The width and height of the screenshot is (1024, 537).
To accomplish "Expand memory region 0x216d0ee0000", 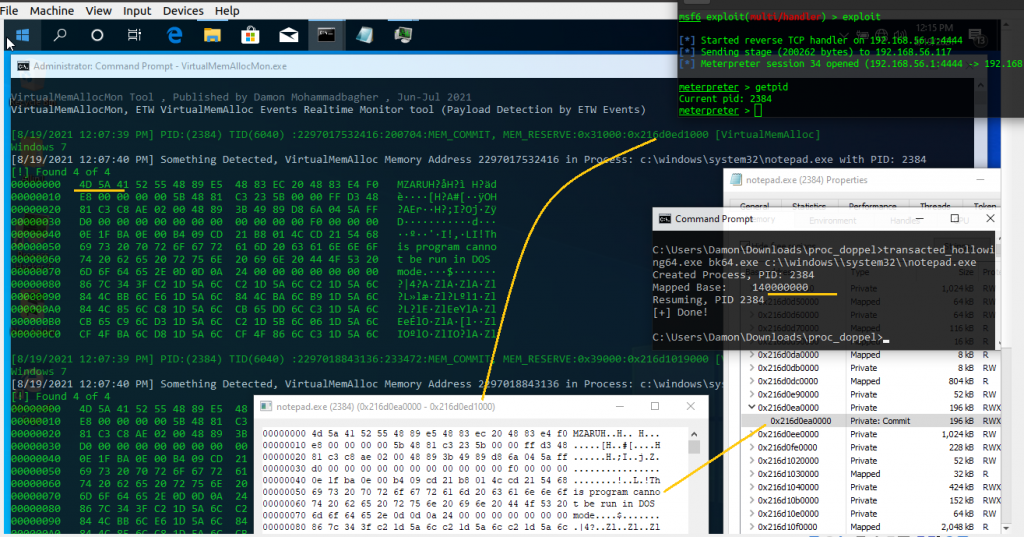I will click(751, 434).
